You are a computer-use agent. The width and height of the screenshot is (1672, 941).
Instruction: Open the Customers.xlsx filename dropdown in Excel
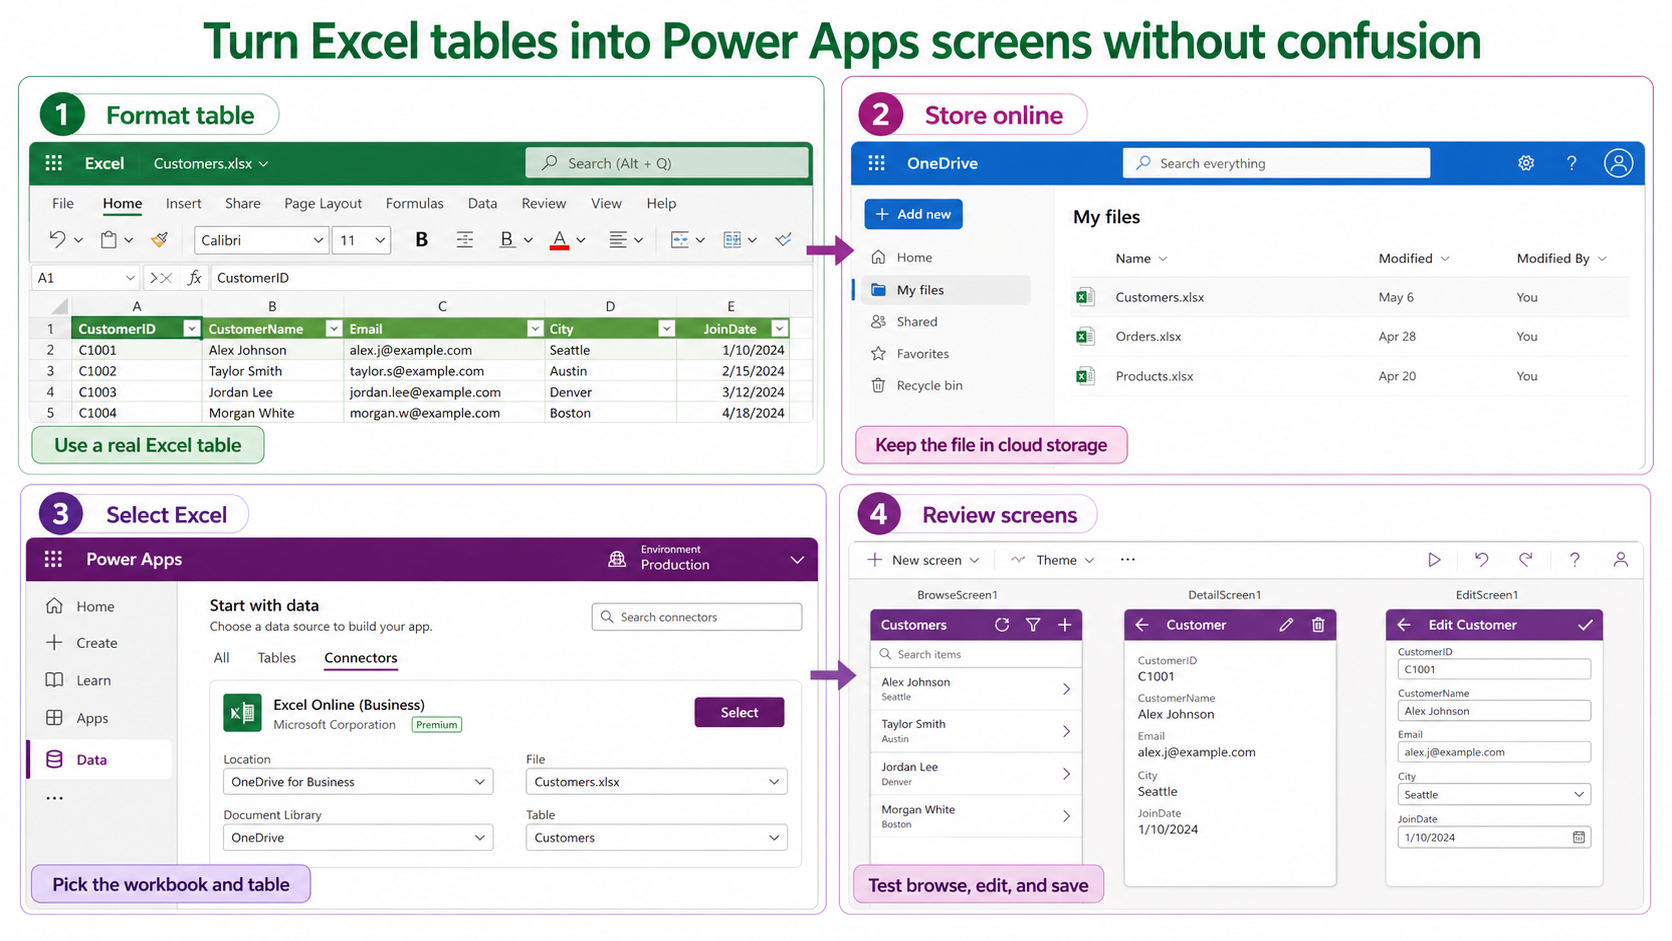point(264,164)
